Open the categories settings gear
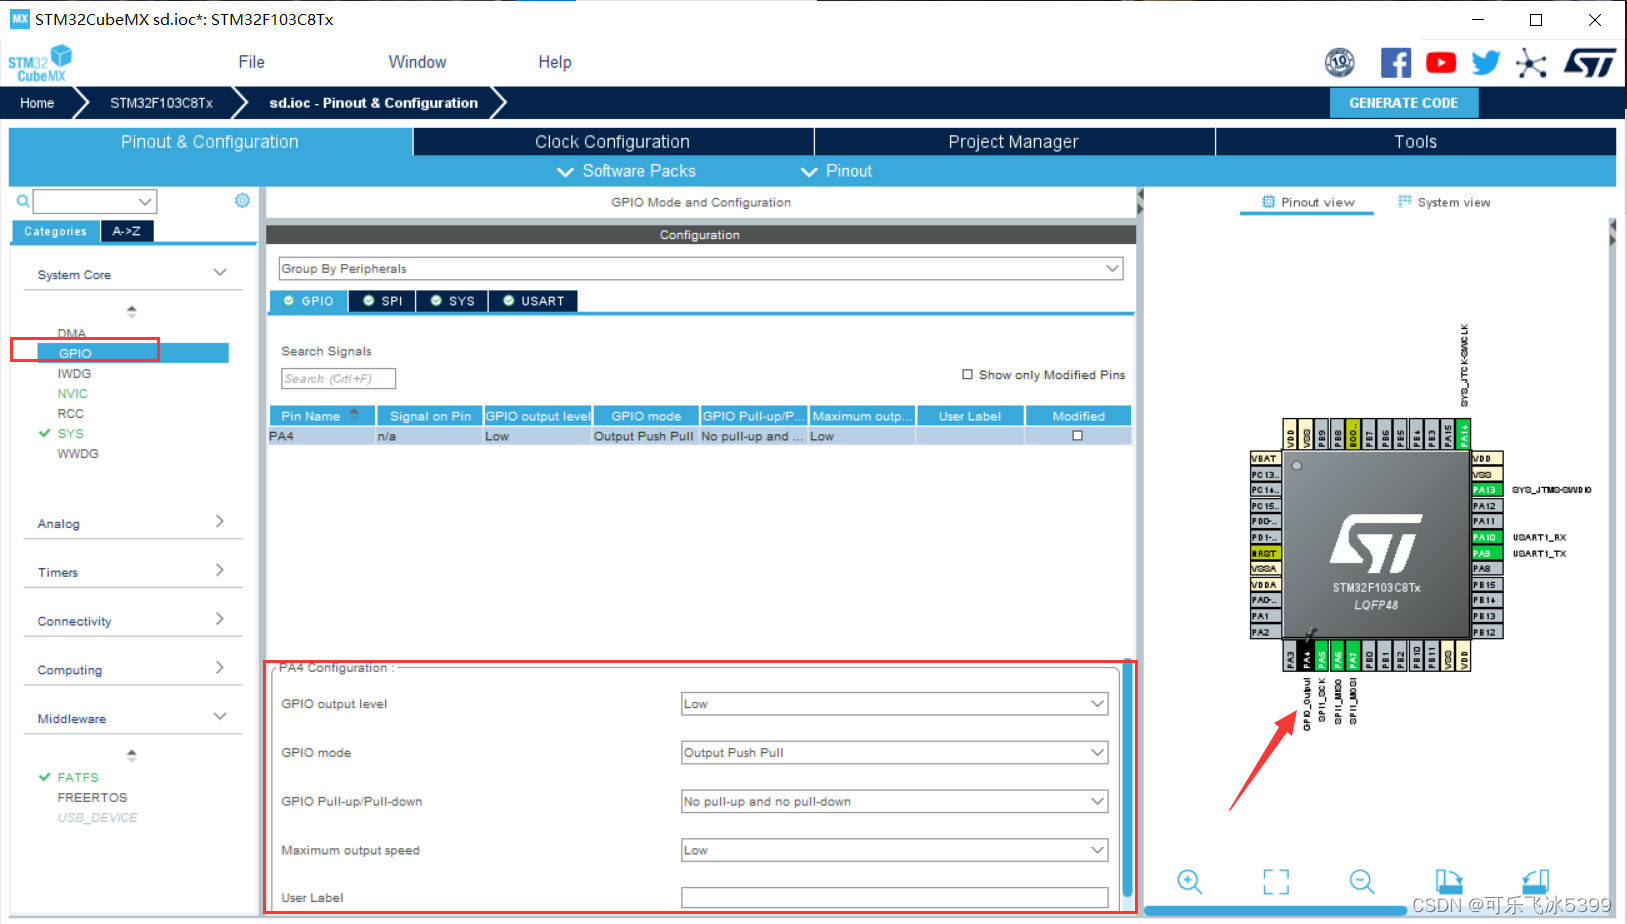The image size is (1627, 924). pyautogui.click(x=242, y=201)
